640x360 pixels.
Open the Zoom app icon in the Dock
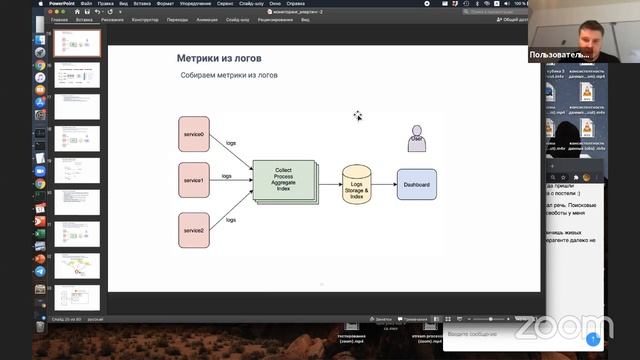click(x=40, y=171)
